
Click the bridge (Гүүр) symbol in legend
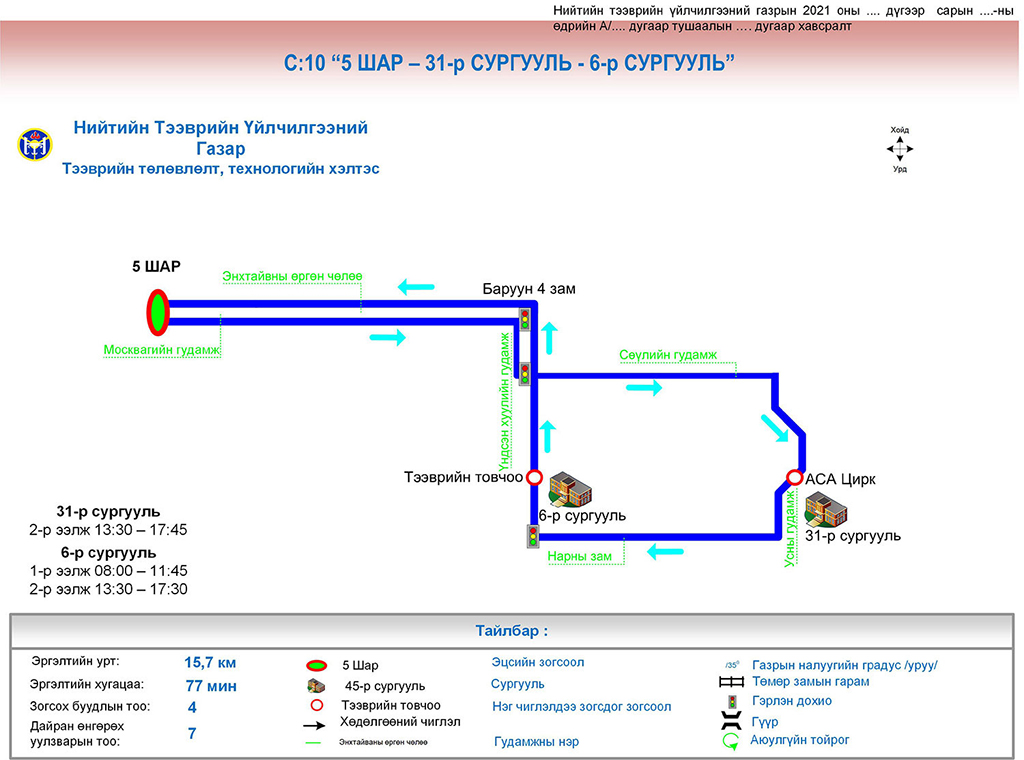click(x=731, y=721)
